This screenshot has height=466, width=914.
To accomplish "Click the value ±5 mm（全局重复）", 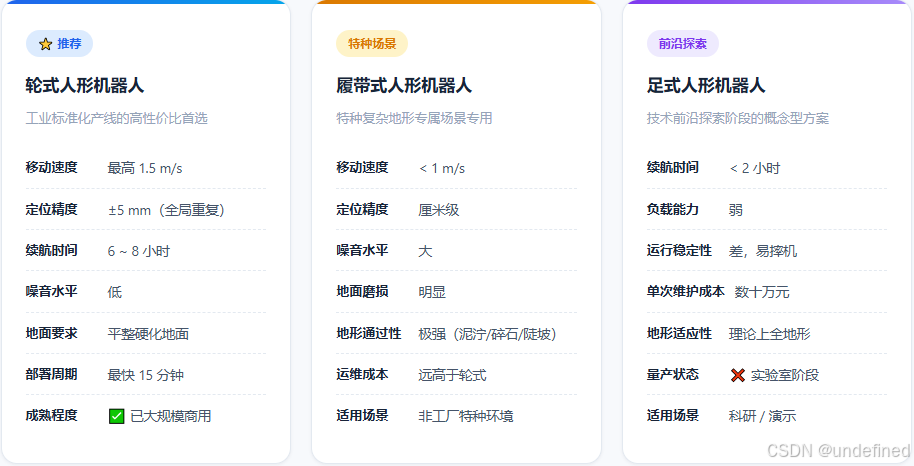I will [166, 210].
